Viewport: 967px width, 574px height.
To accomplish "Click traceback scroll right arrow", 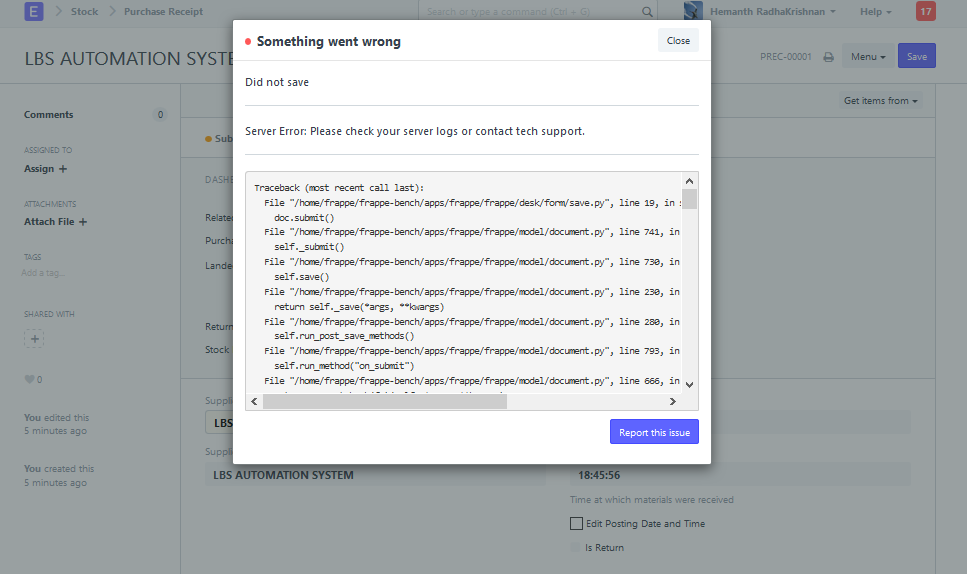I will coord(673,401).
